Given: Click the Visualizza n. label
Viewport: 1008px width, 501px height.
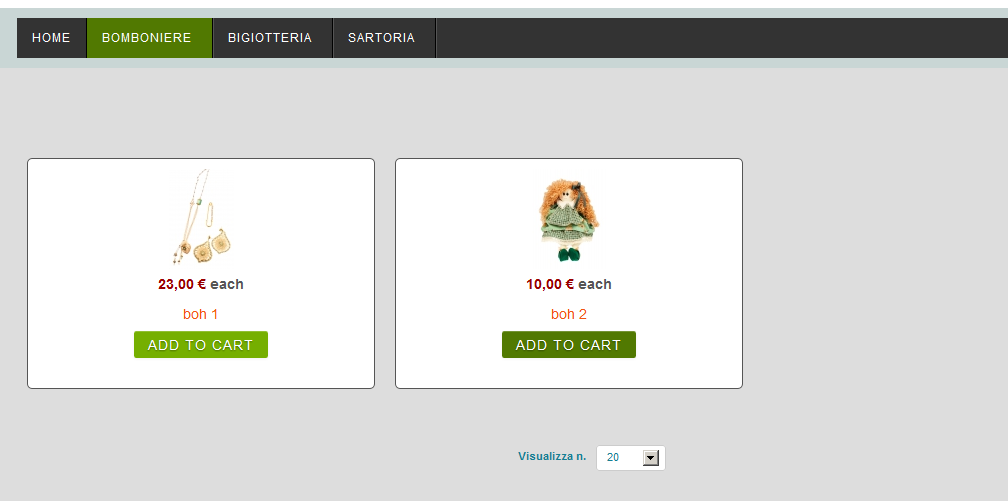Looking at the screenshot, I should pyautogui.click(x=552, y=457).
